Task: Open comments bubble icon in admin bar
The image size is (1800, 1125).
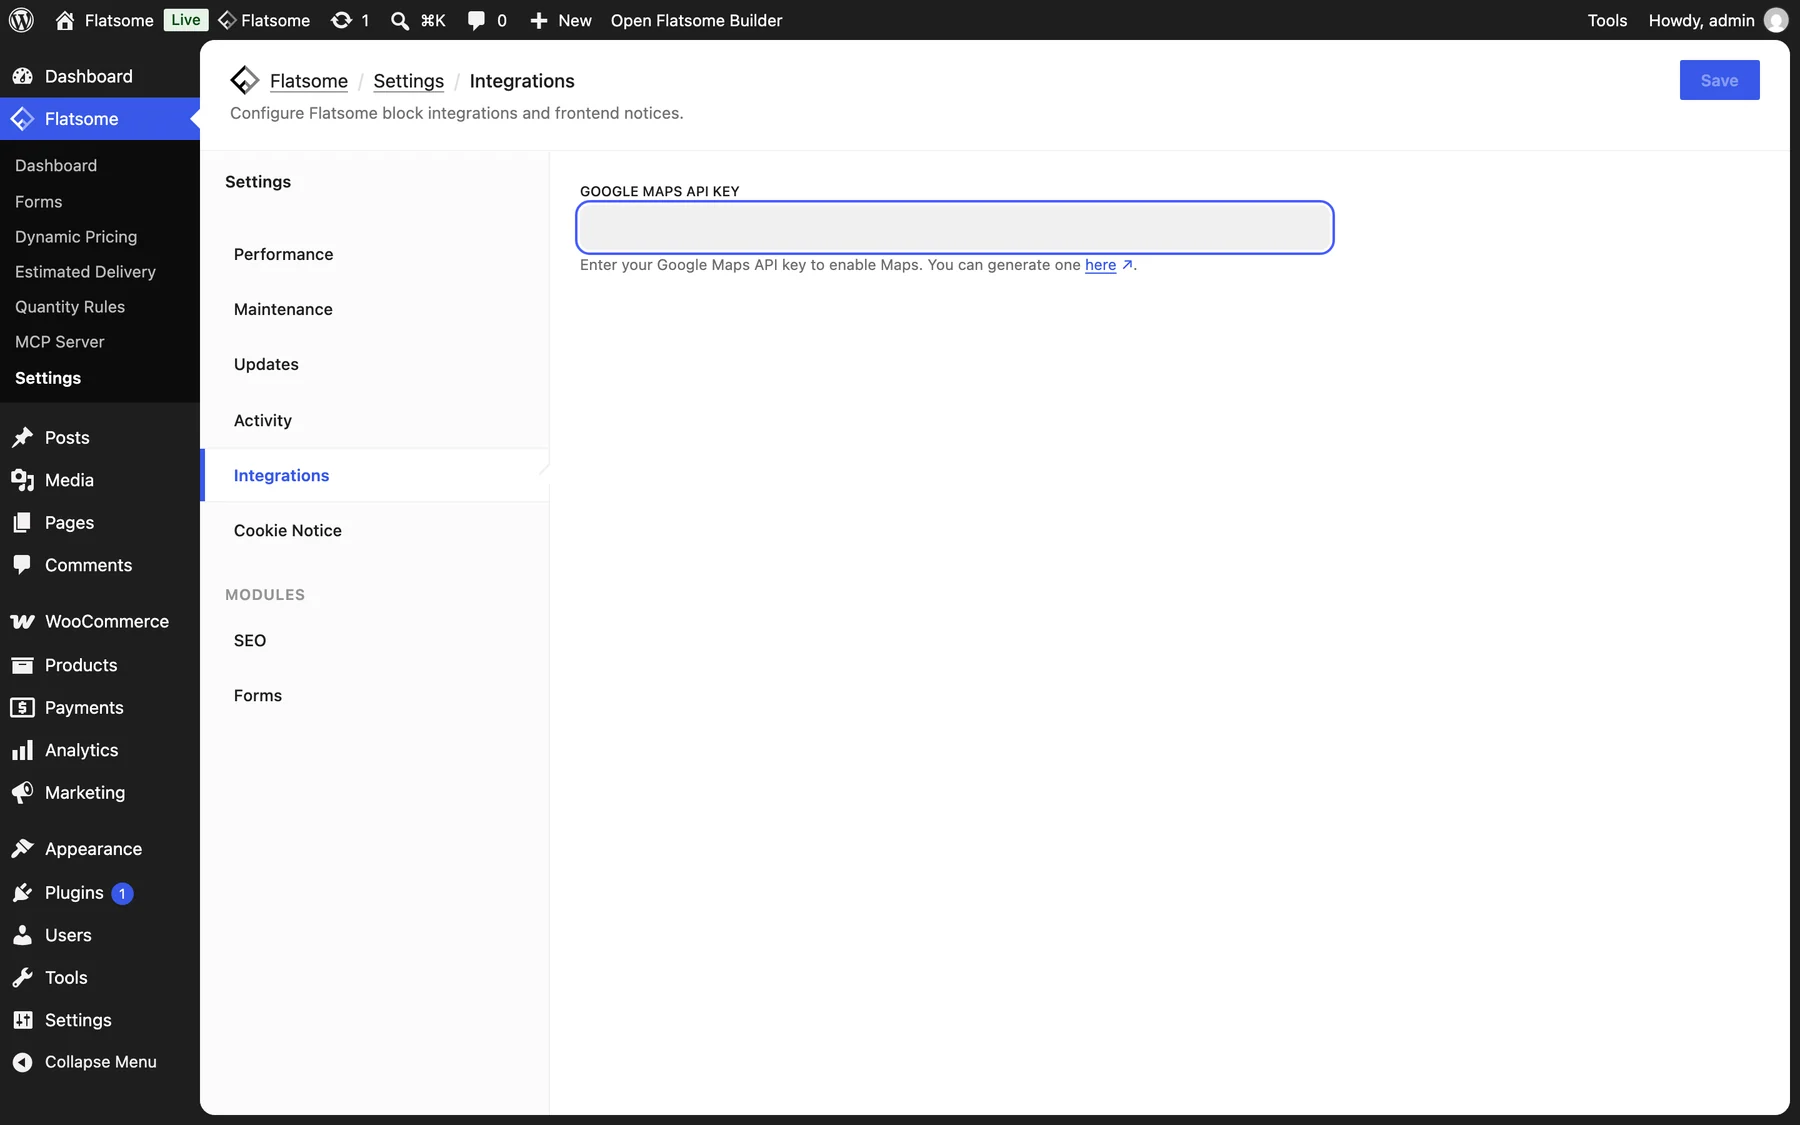Action: pyautogui.click(x=476, y=20)
